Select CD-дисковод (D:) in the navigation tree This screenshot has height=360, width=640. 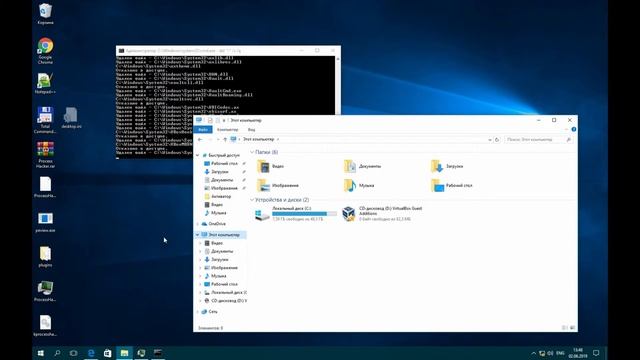(225, 301)
